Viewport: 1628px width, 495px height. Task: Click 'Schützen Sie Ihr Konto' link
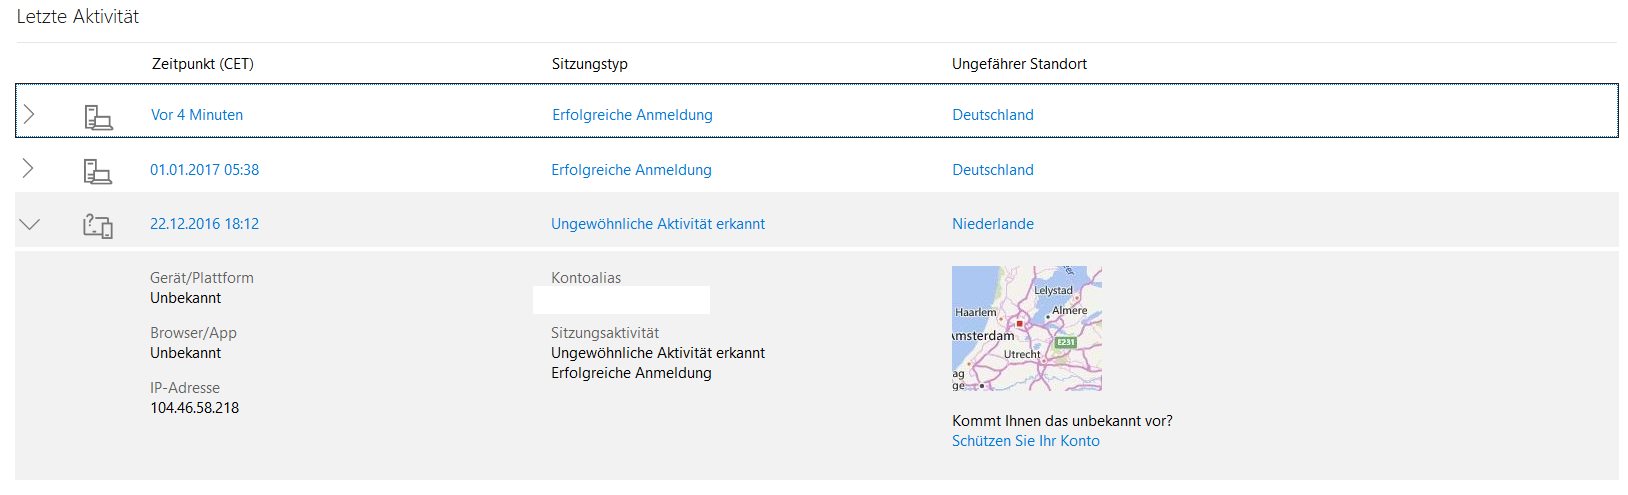point(1025,441)
